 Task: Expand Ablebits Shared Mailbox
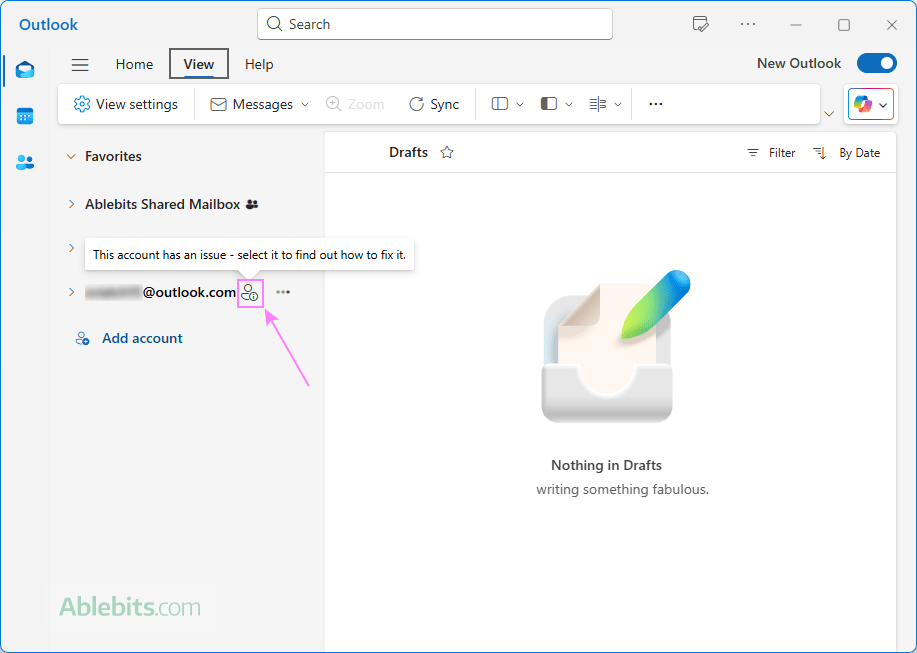click(71, 204)
